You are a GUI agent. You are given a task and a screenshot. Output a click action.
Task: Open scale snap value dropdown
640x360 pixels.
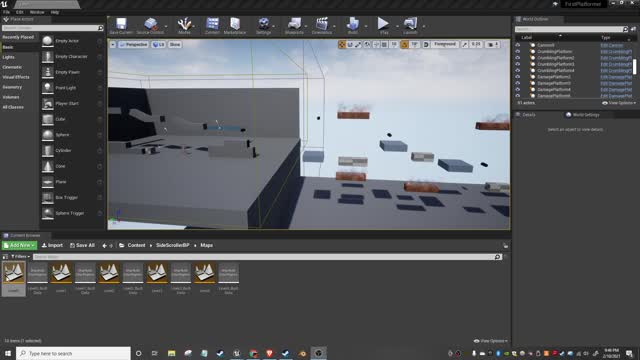(x=476, y=44)
